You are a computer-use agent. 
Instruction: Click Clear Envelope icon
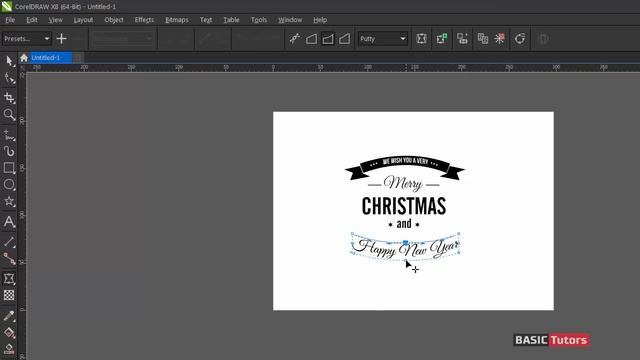(500, 39)
